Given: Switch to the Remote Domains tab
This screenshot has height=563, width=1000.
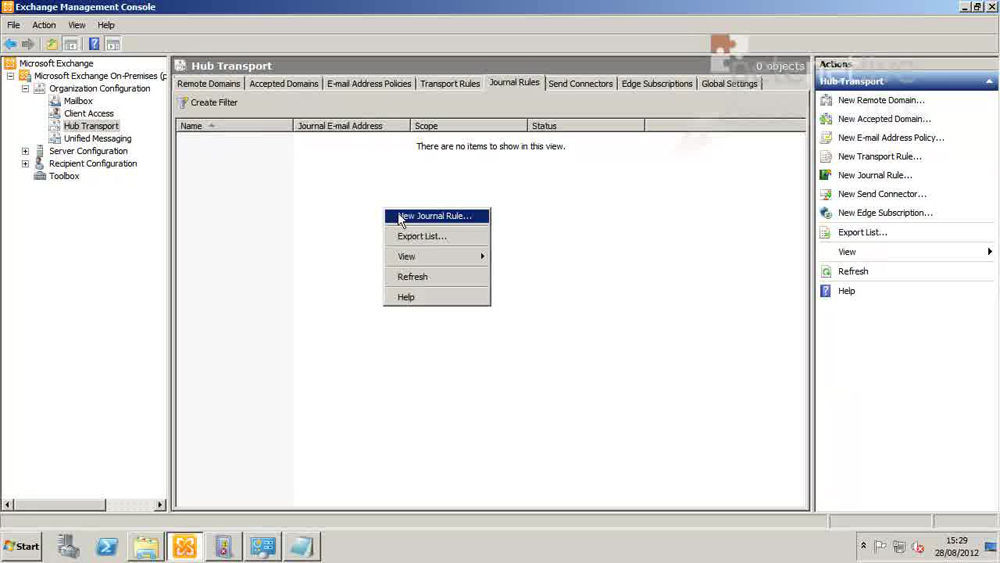Looking at the screenshot, I should [x=209, y=84].
